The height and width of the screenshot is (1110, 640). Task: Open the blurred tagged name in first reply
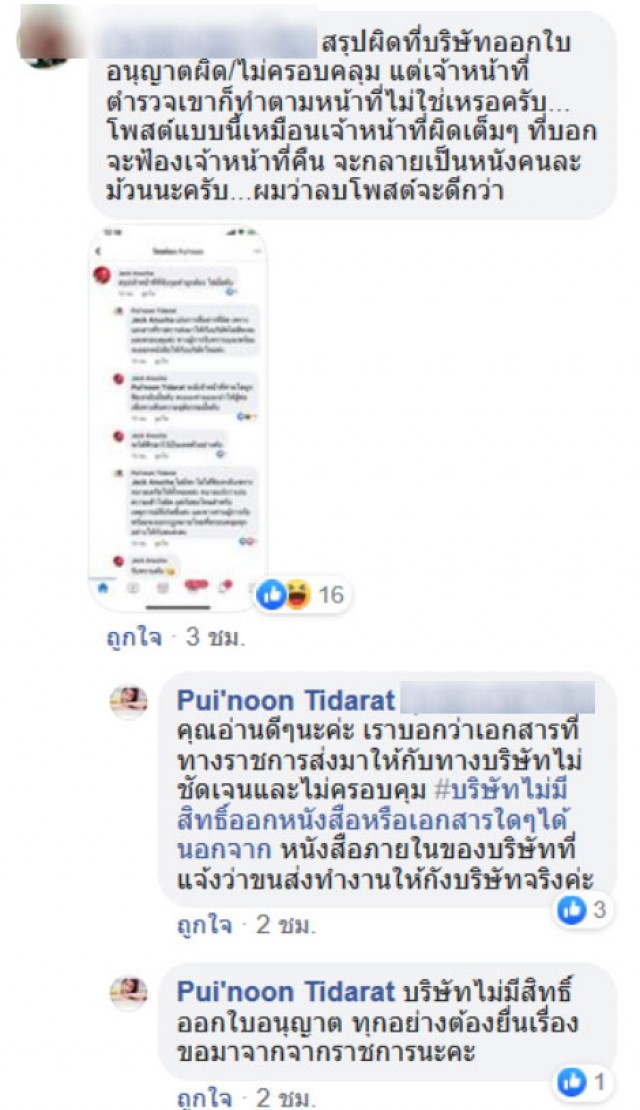(498, 699)
